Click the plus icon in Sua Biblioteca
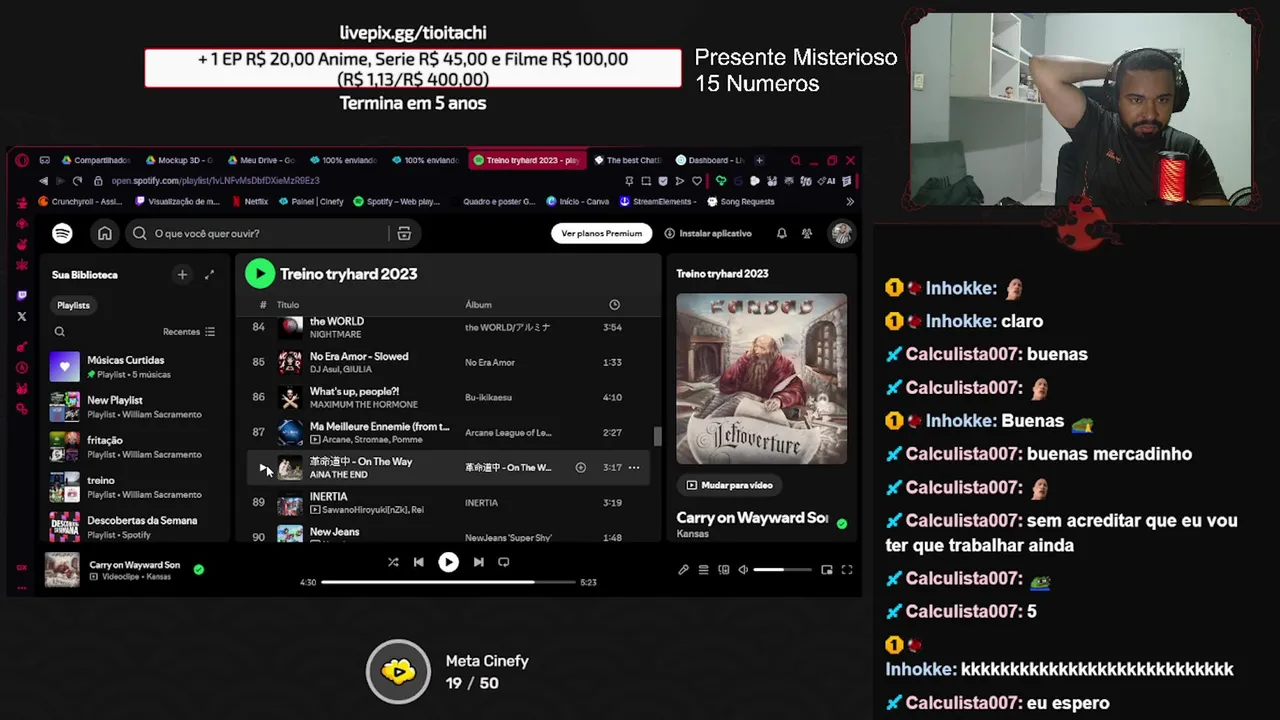The width and height of the screenshot is (1280, 720). (182, 274)
